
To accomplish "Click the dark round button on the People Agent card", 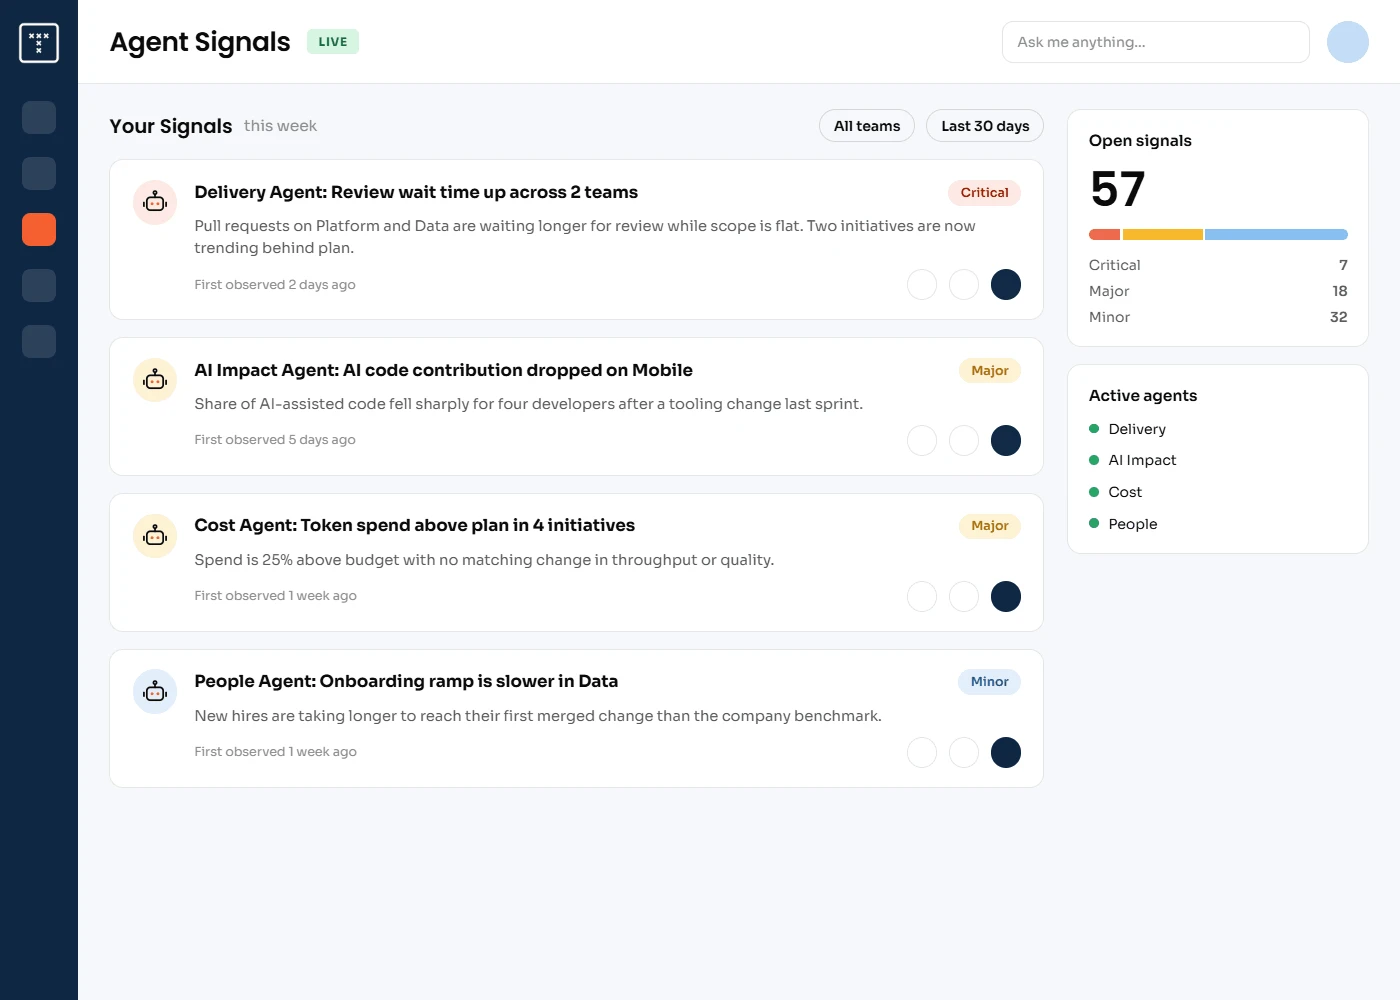I will [x=1006, y=752].
